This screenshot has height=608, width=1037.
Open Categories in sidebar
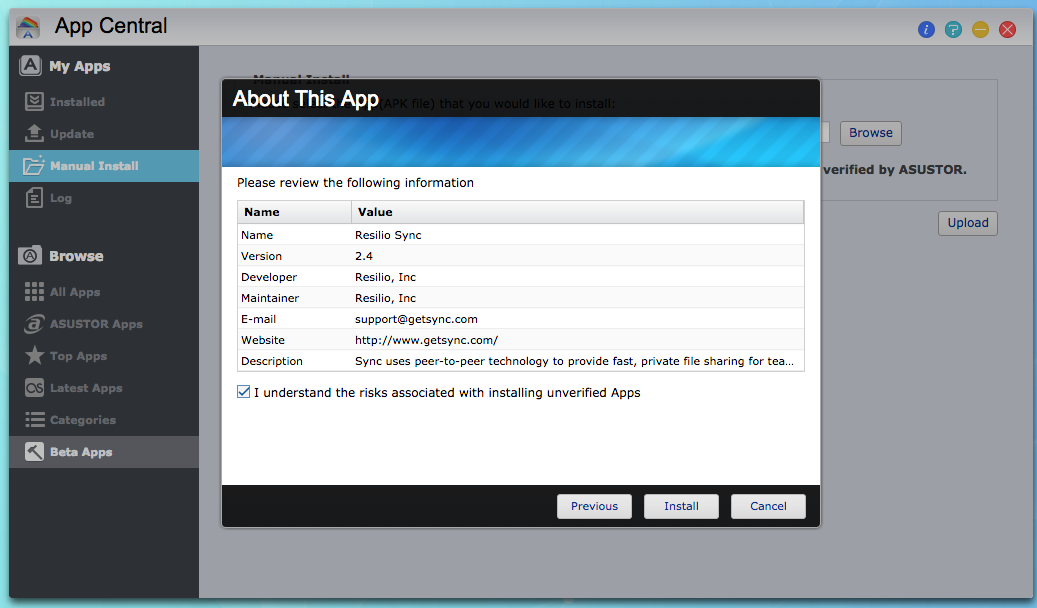pos(104,419)
